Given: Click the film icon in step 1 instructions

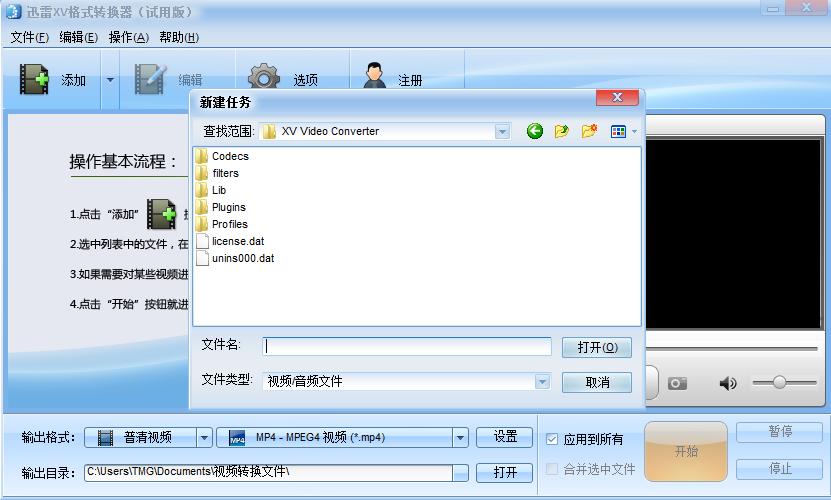Looking at the screenshot, I should (161, 214).
